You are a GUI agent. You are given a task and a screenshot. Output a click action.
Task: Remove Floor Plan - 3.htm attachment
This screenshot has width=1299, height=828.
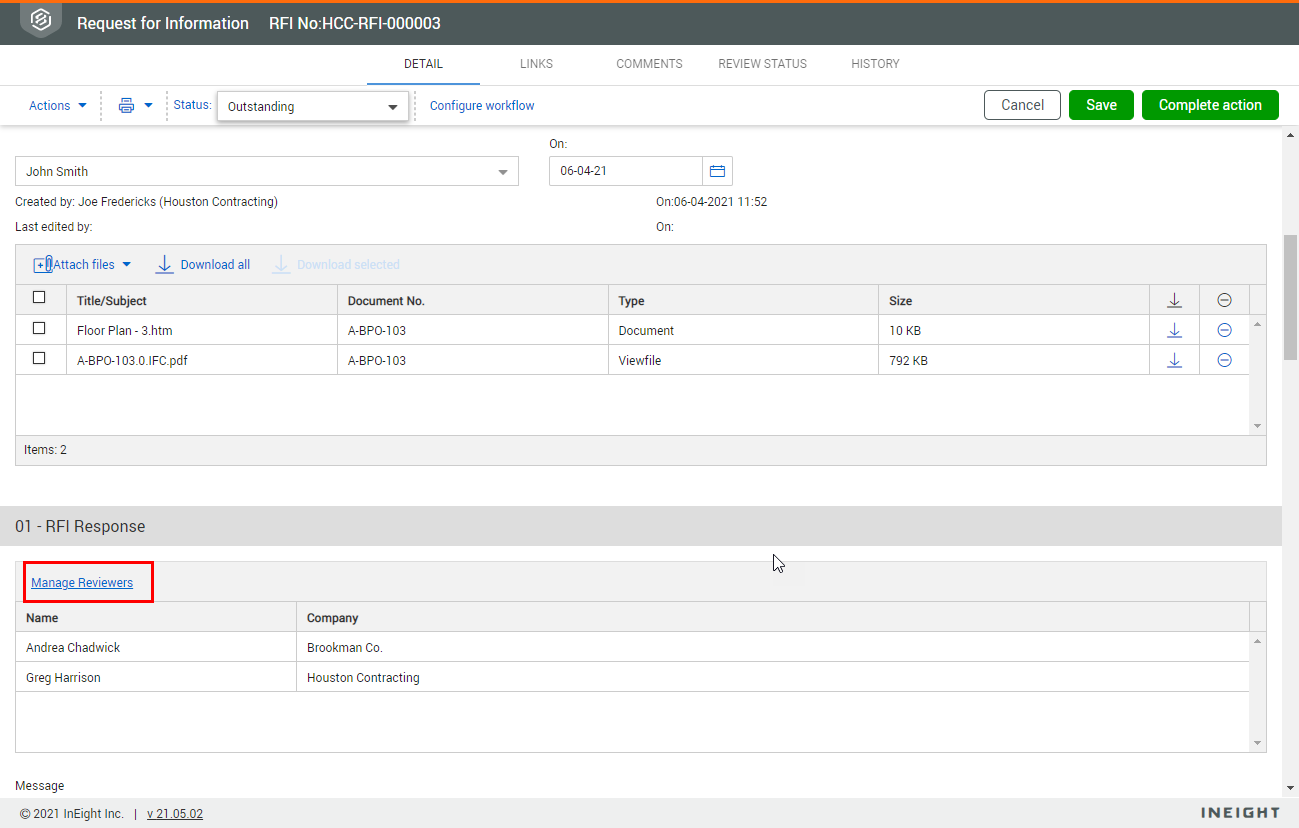pos(1224,330)
